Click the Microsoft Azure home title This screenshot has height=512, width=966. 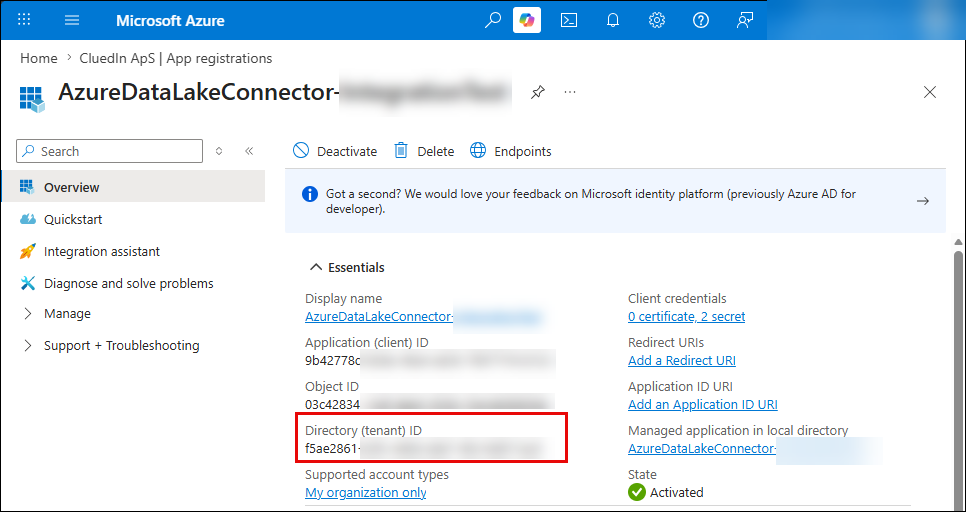click(170, 20)
